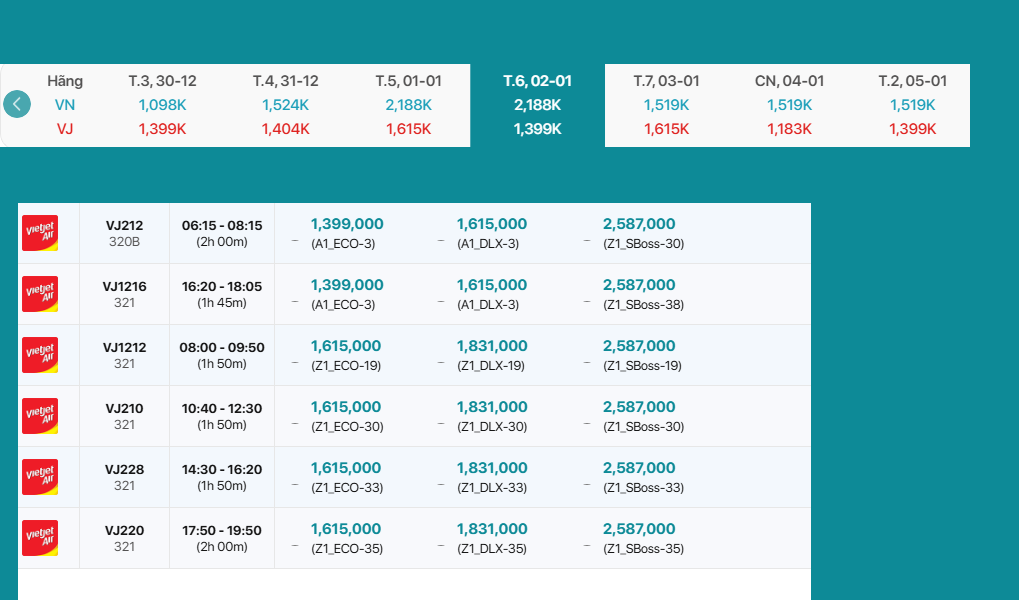
Task: Click the Vietjet logo for flight VJ220
Action: point(40,538)
